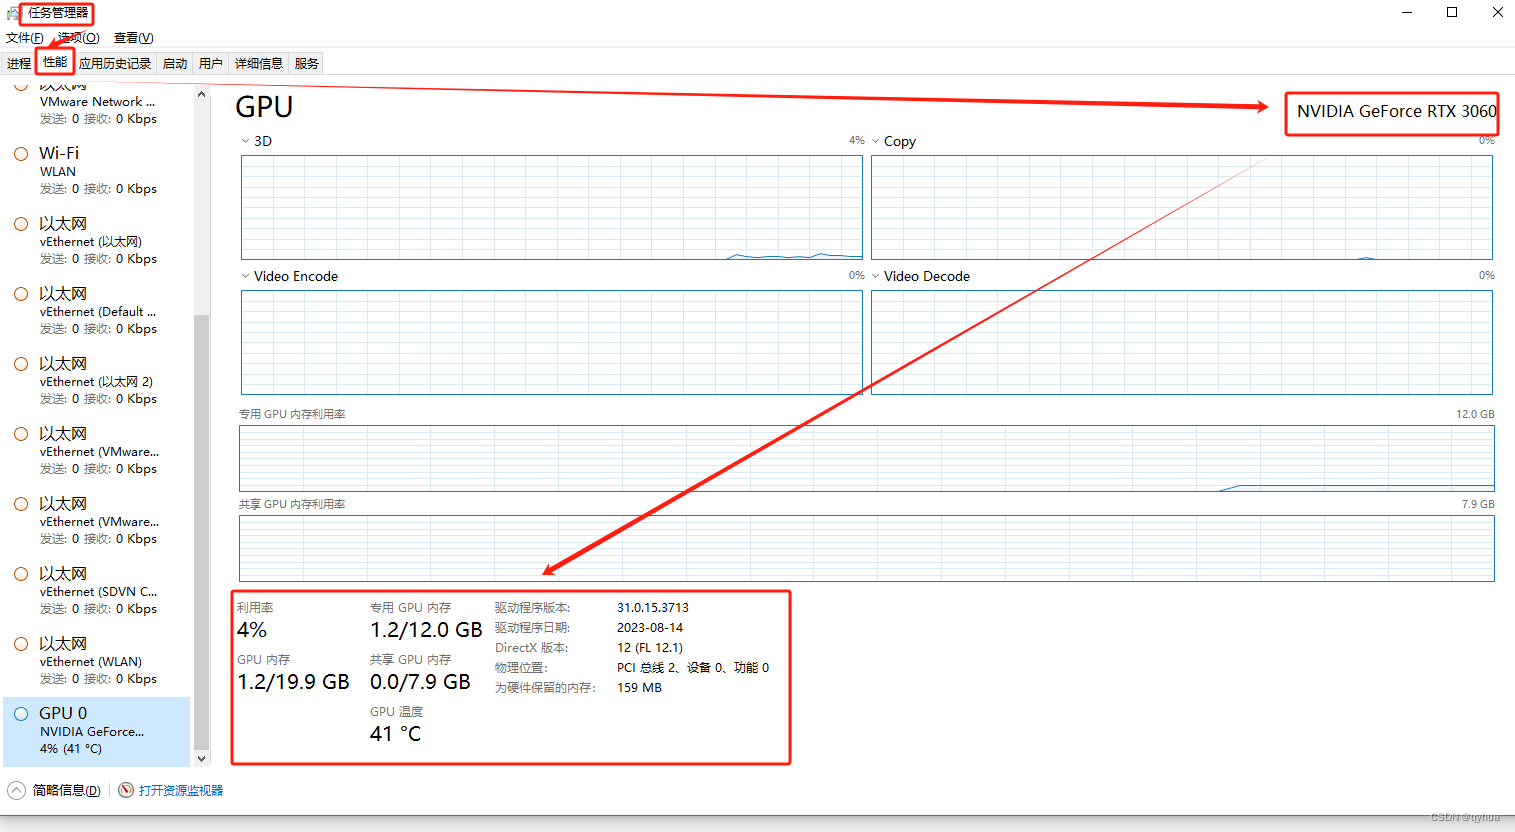Switch to the 用户 tab
This screenshot has width=1515, height=832.
point(211,63)
